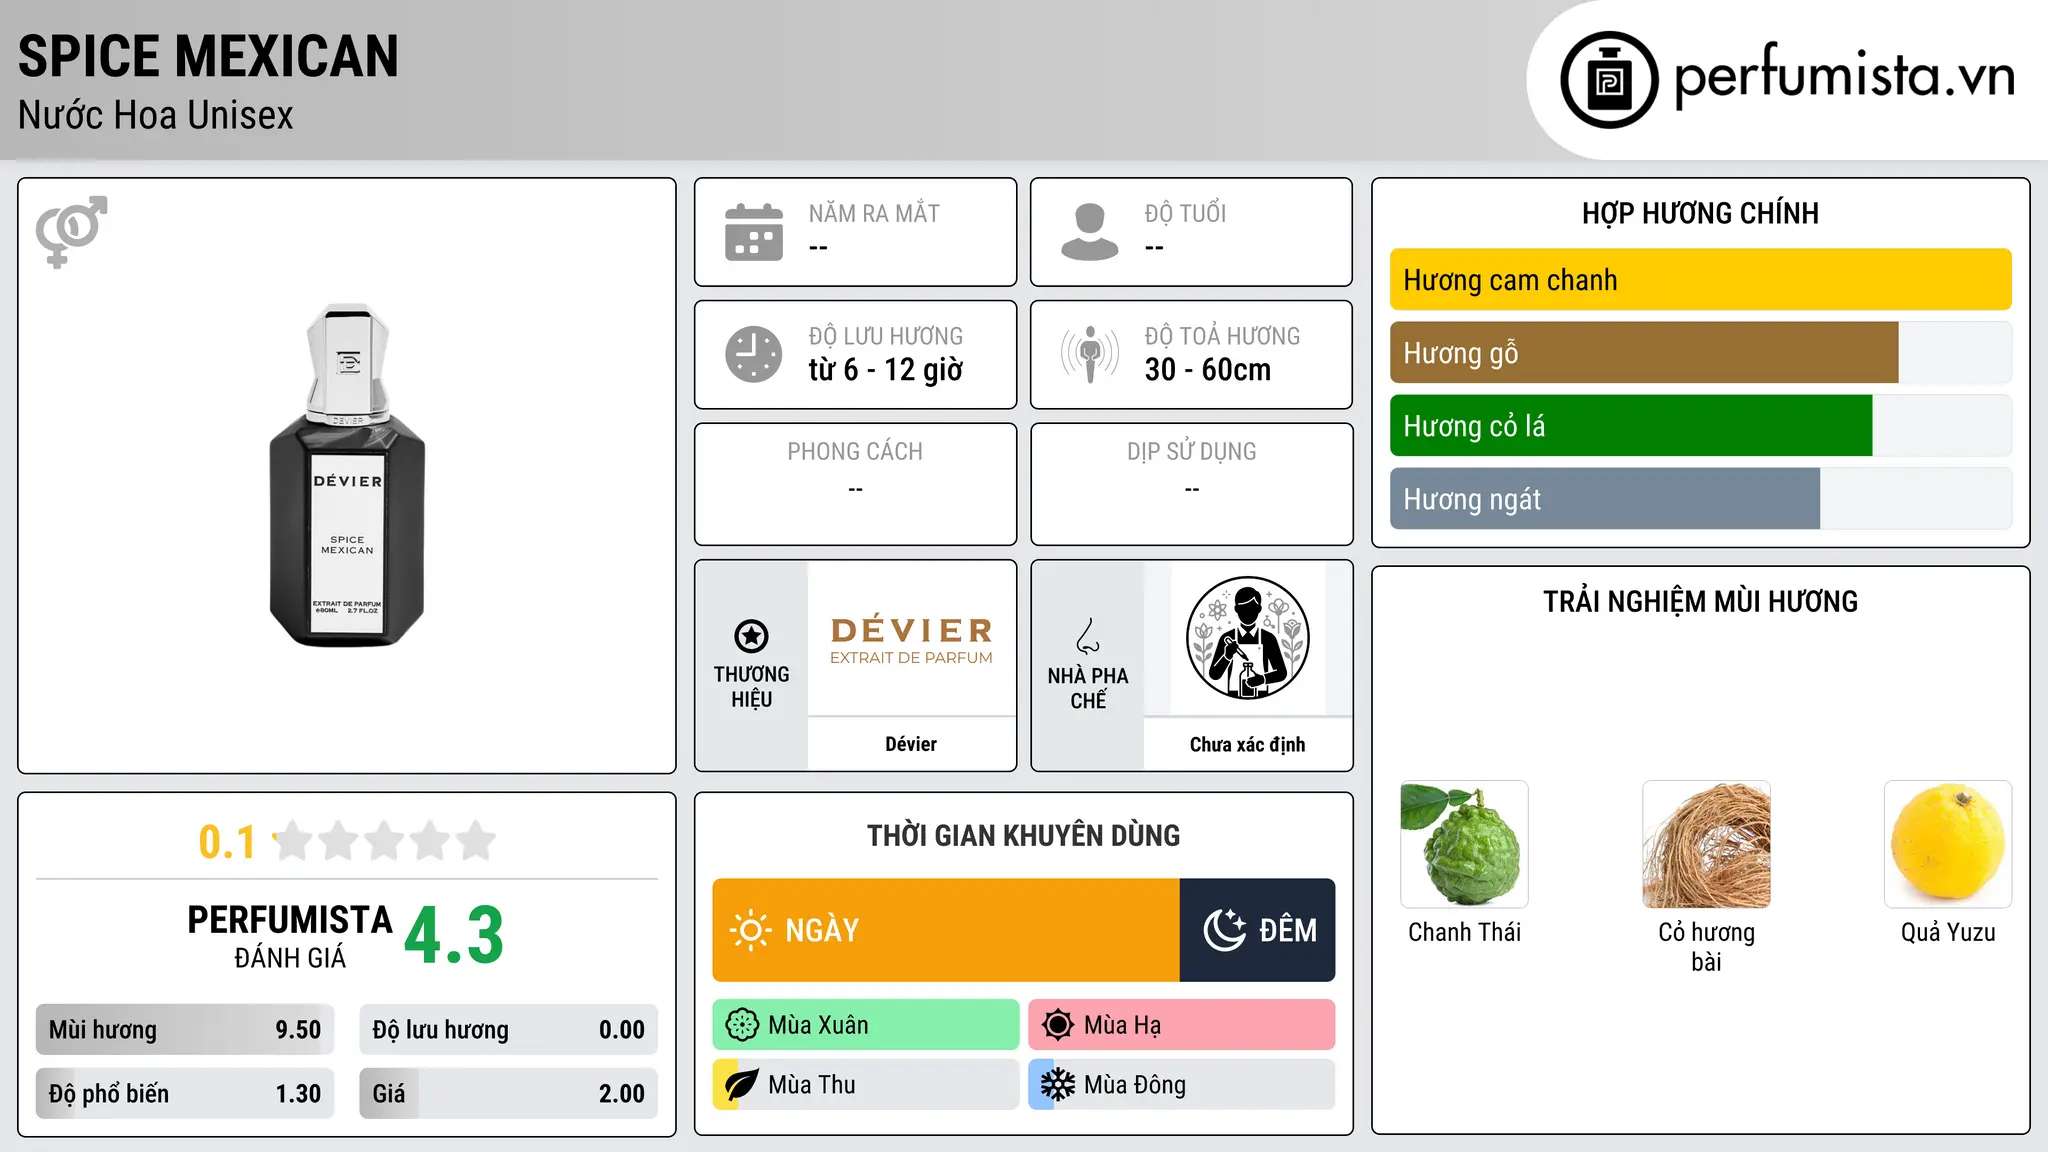This screenshot has width=2048, height=1152.
Task: Click the SPICE MEXICAN title
Action: coord(208,56)
